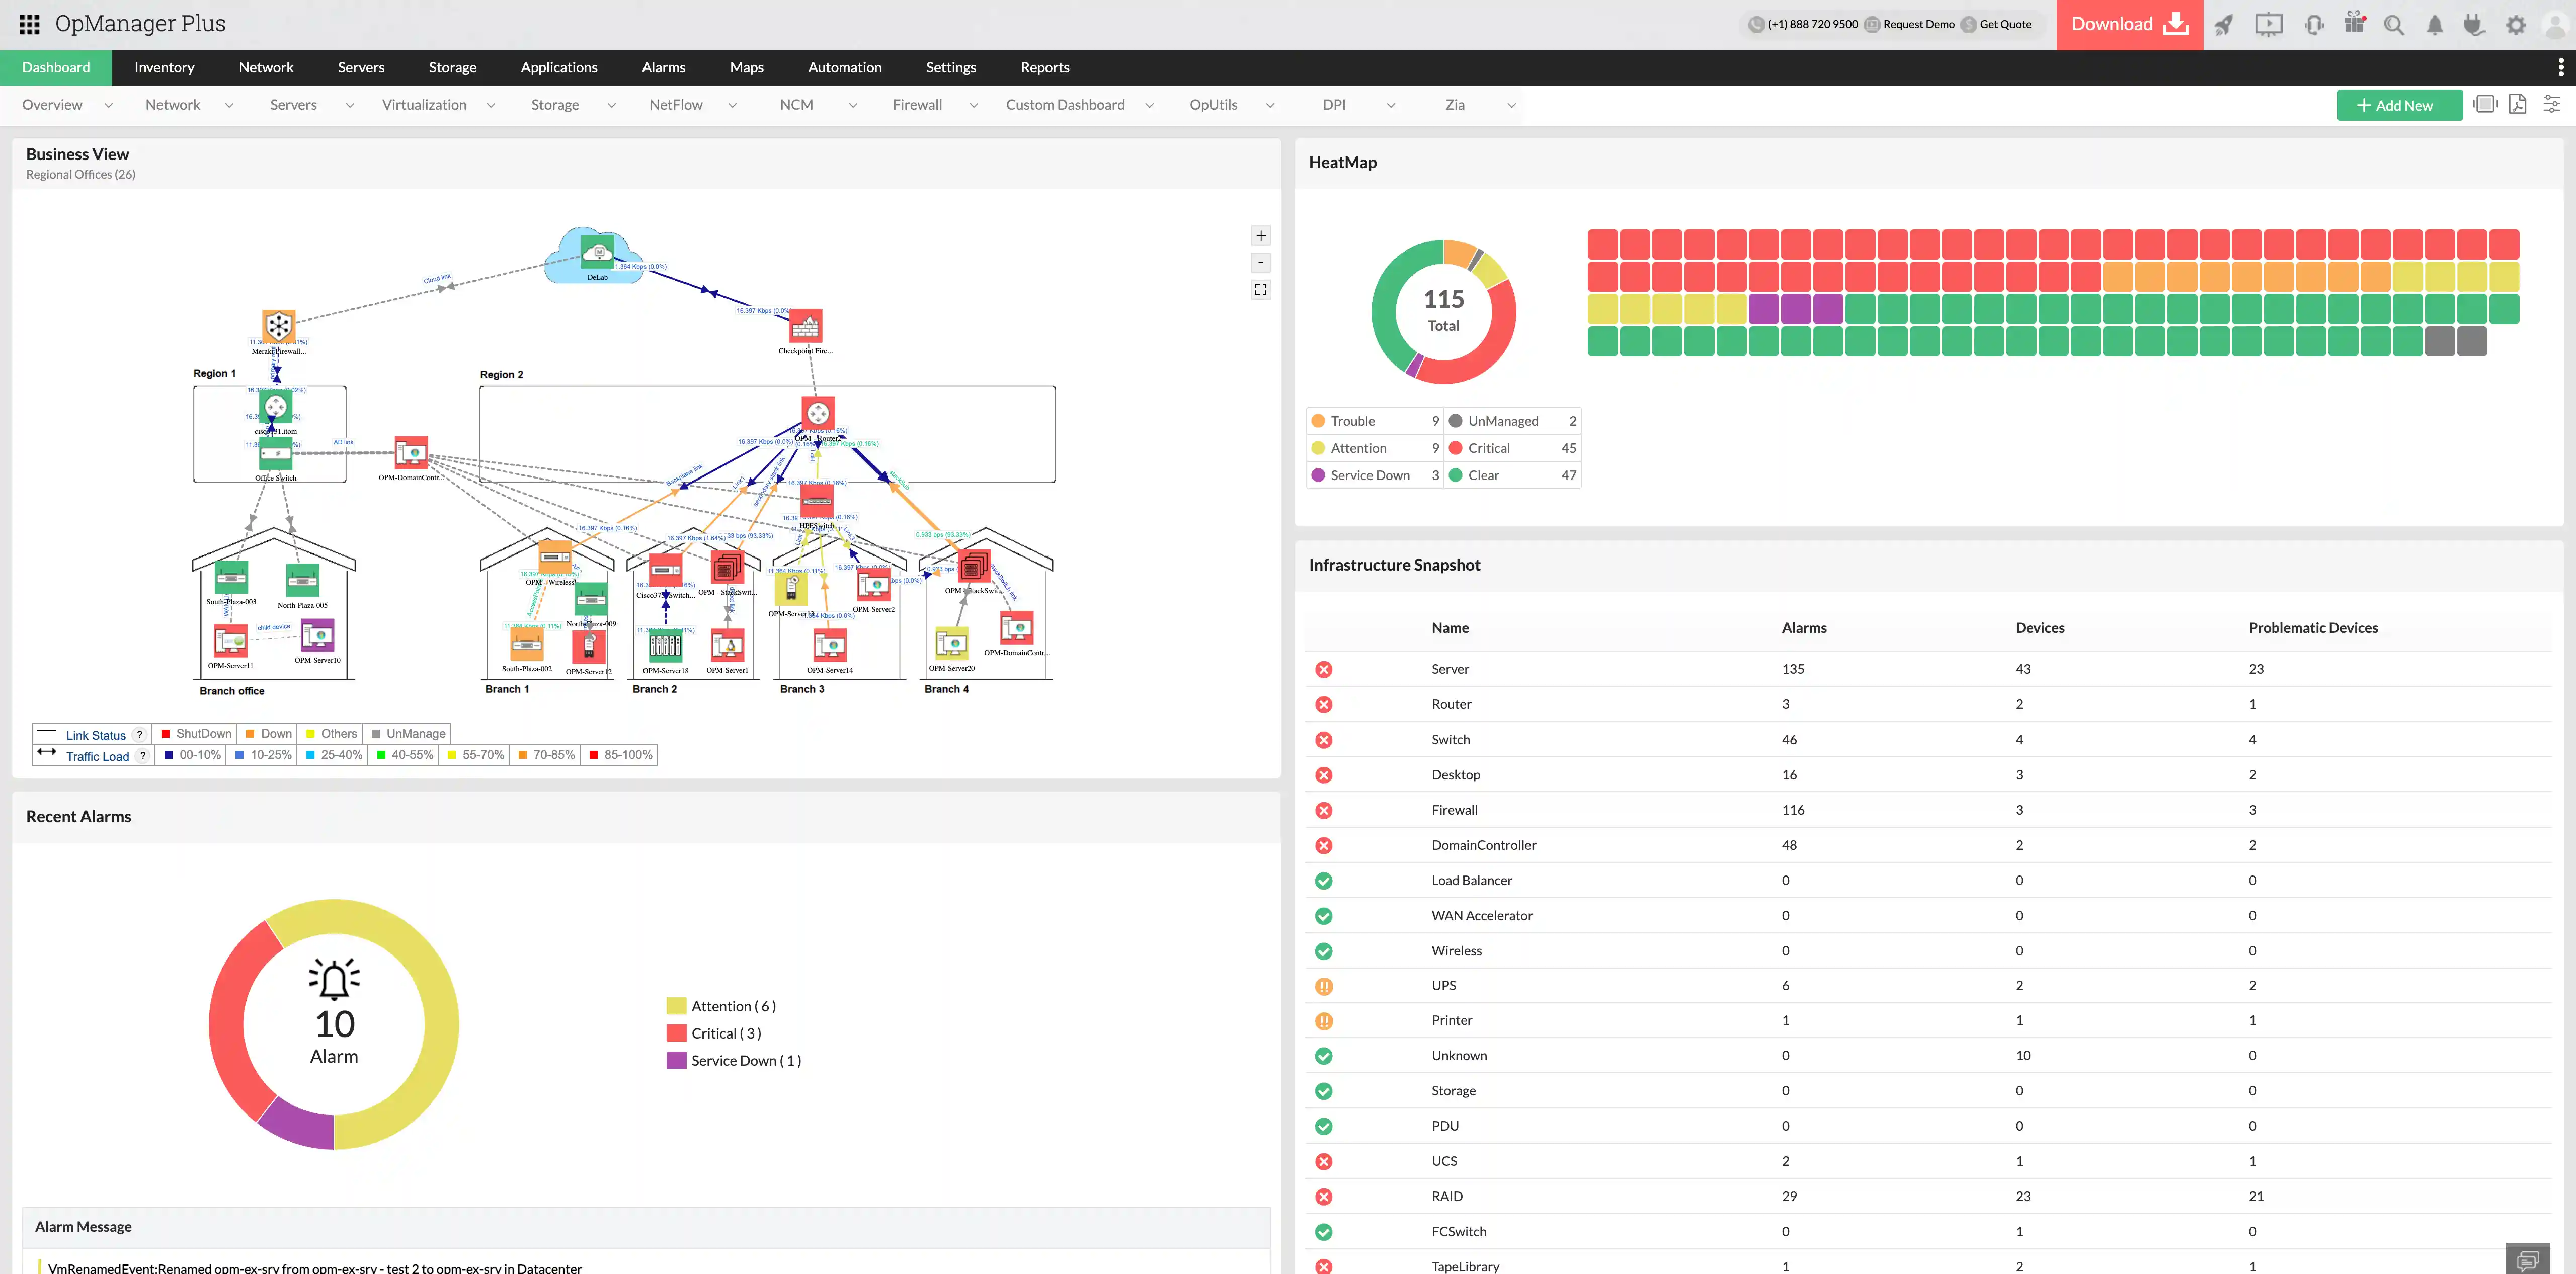Open the app grid launcher icon

[x=29, y=24]
